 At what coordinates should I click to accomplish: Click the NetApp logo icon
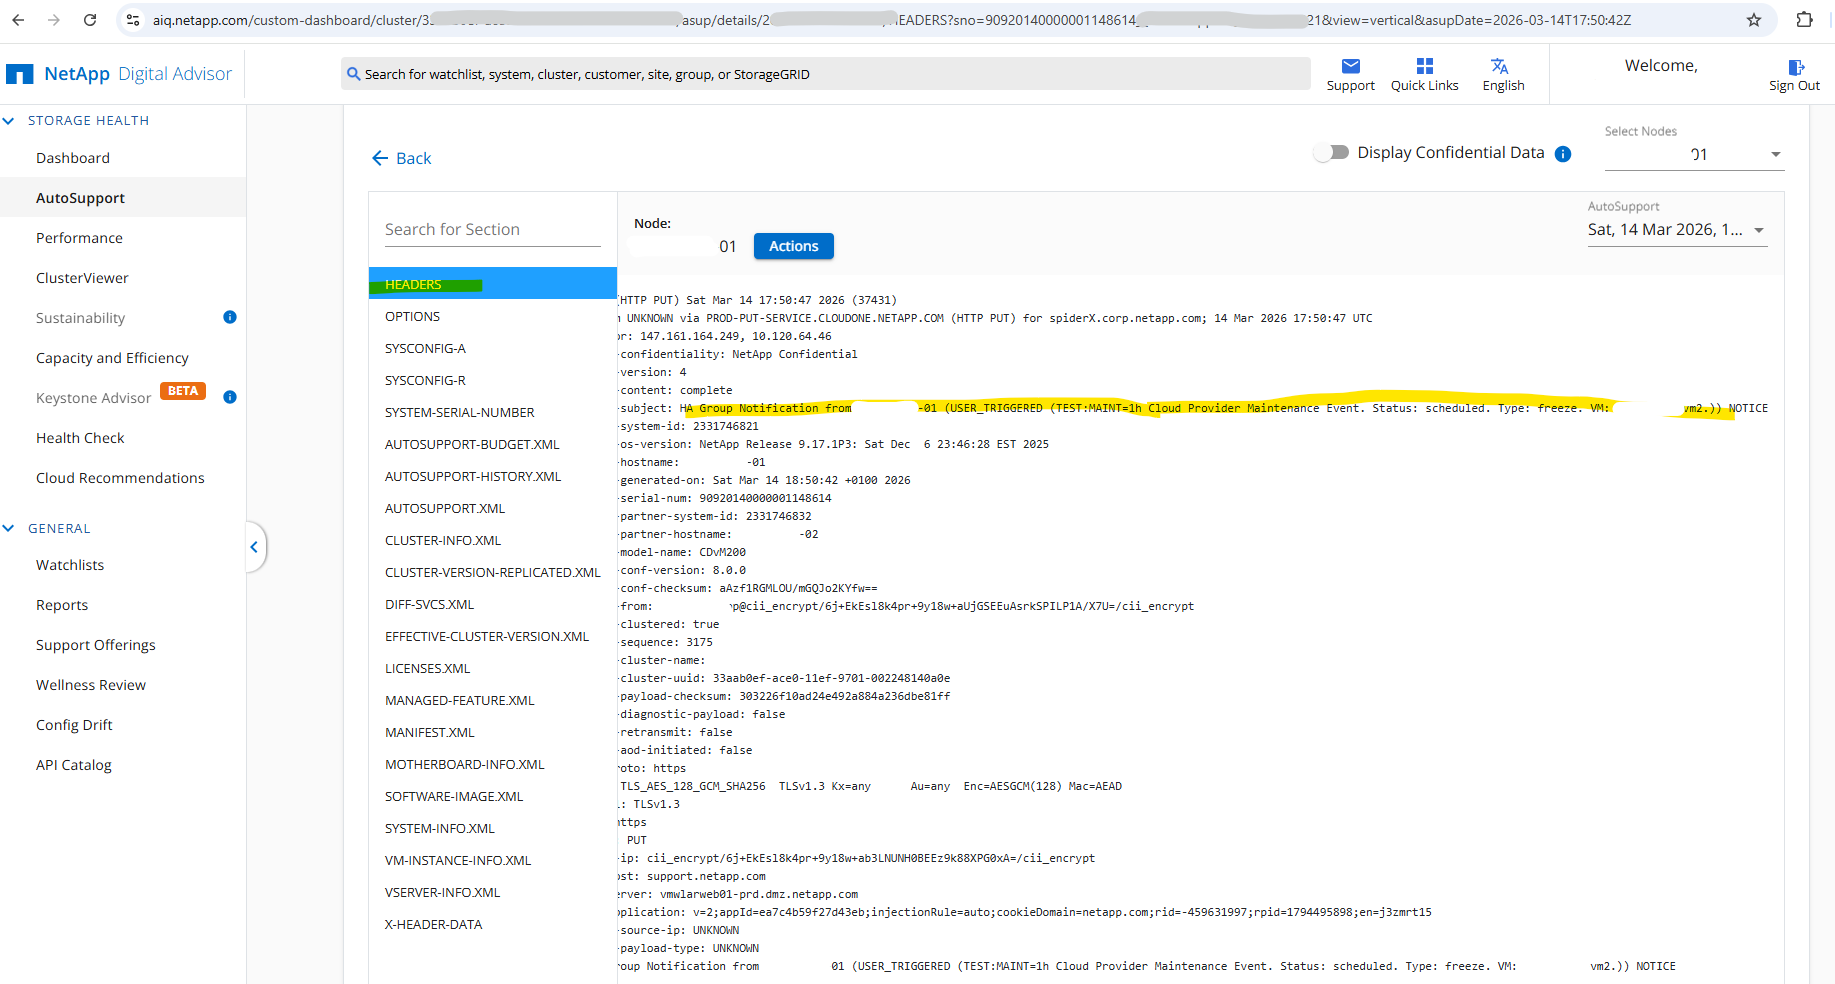(x=20, y=74)
